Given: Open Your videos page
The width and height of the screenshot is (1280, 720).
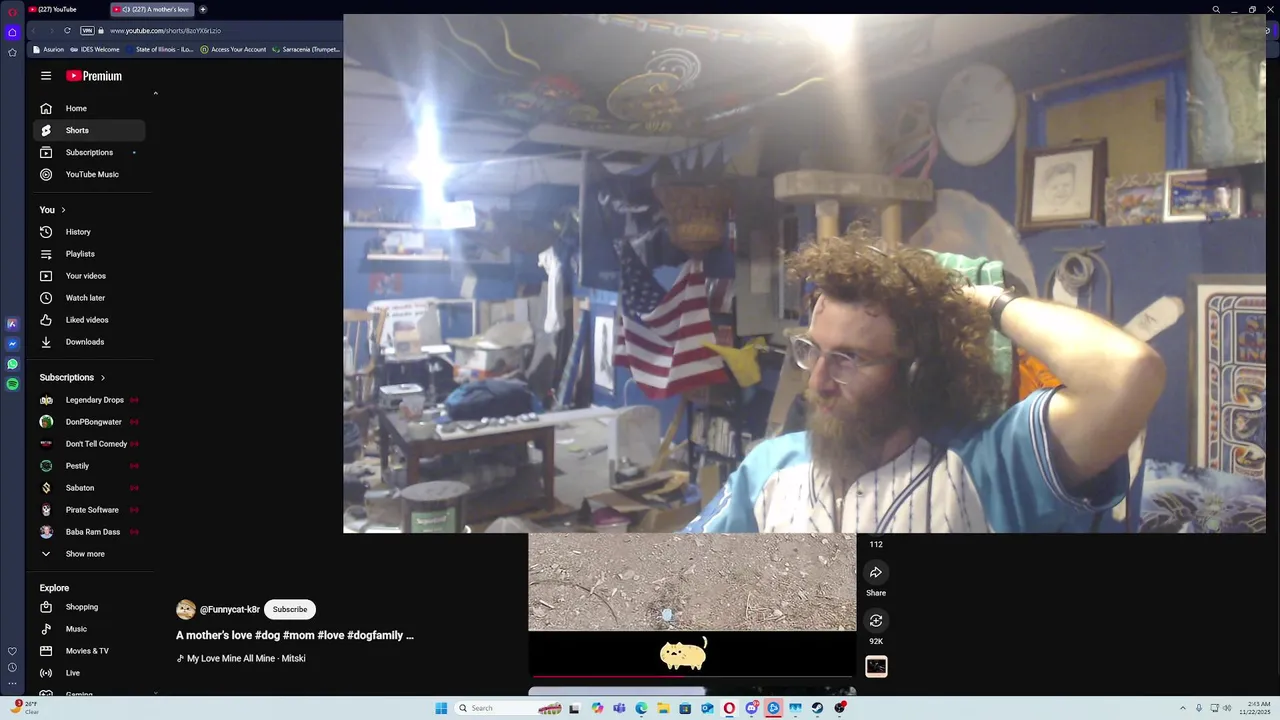Looking at the screenshot, I should coord(89,276).
